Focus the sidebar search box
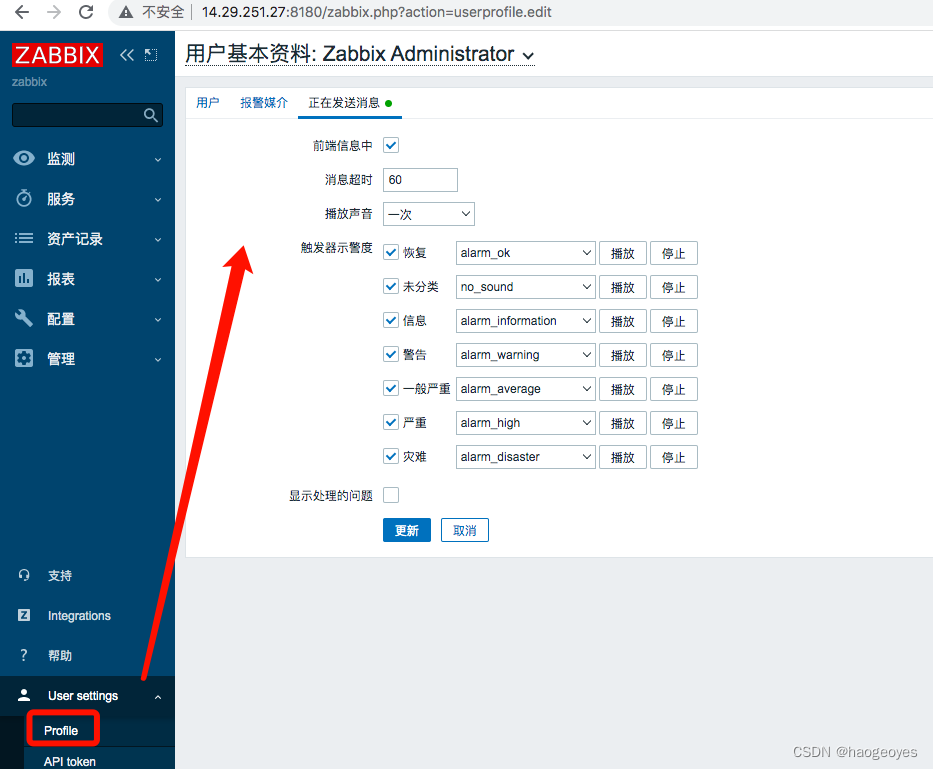 click(87, 115)
